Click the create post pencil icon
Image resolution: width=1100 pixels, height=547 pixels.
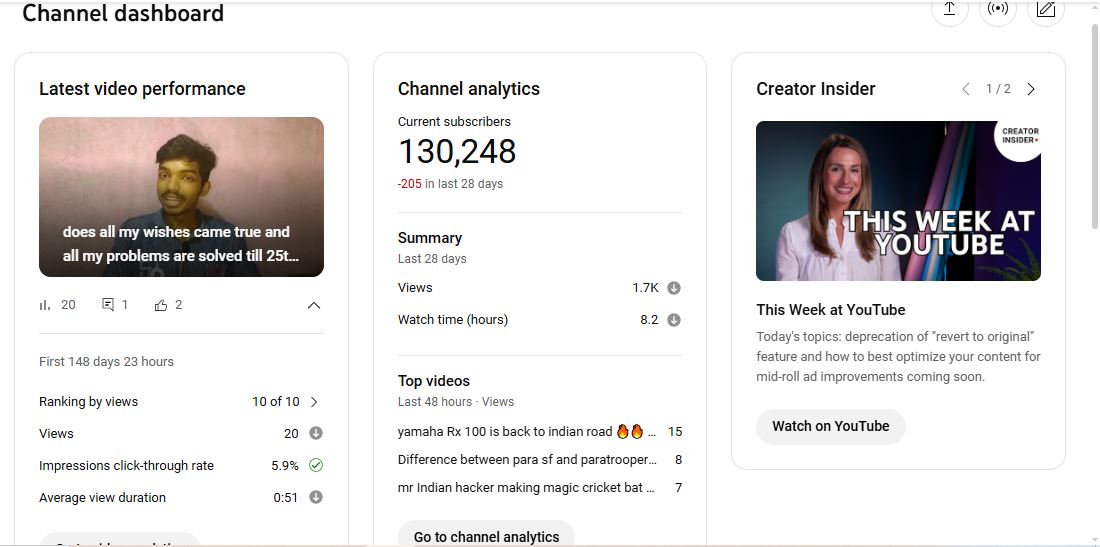[1045, 9]
